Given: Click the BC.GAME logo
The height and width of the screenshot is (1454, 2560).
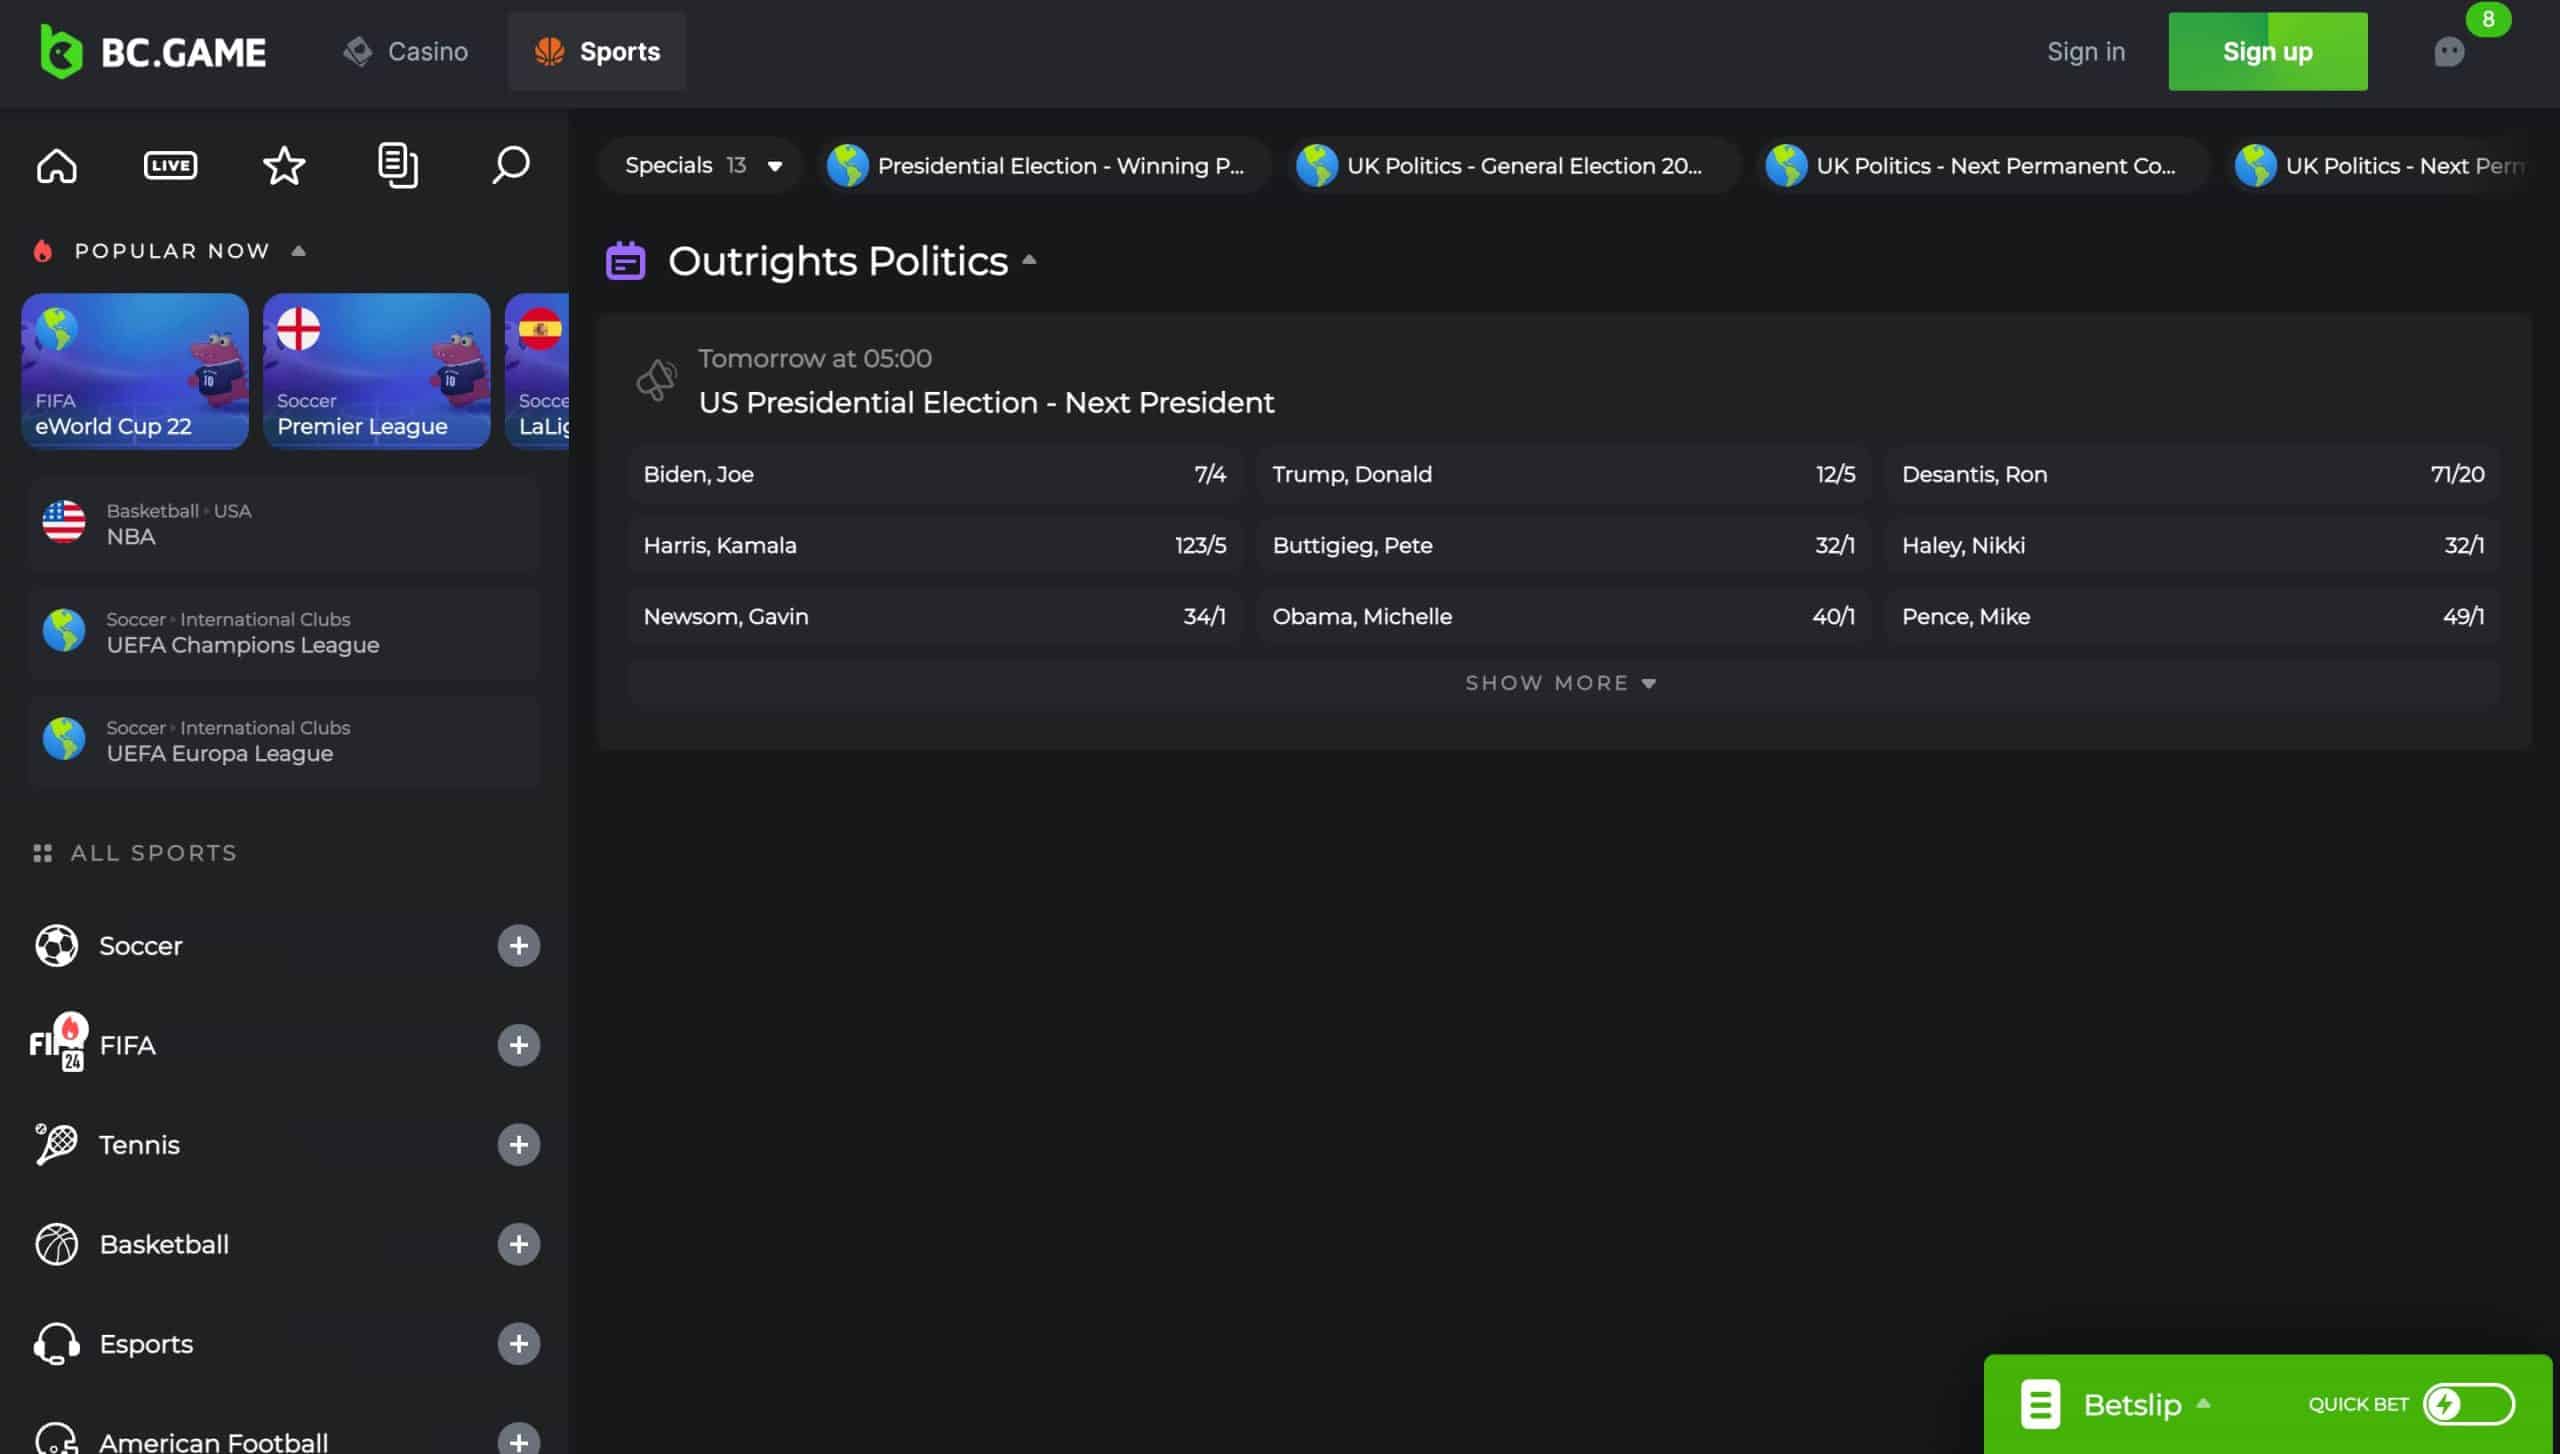Looking at the screenshot, I should coord(152,51).
